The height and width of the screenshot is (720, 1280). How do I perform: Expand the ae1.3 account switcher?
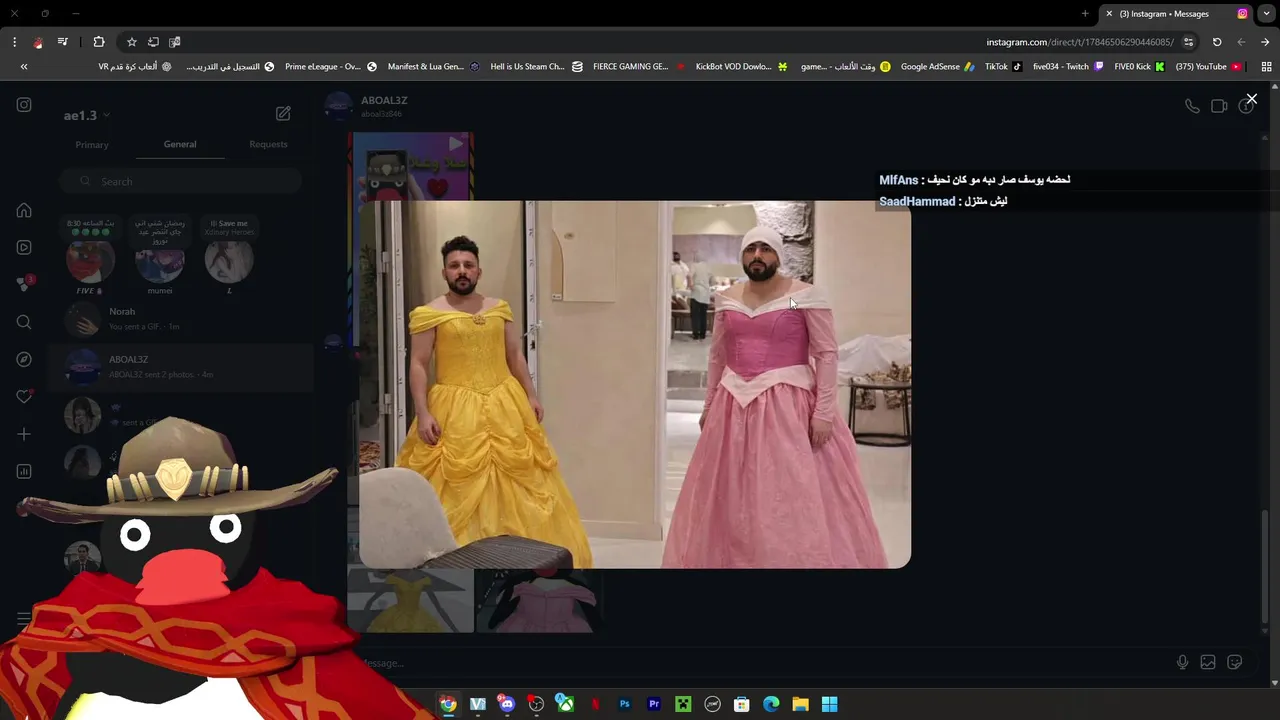pyautogui.click(x=87, y=115)
